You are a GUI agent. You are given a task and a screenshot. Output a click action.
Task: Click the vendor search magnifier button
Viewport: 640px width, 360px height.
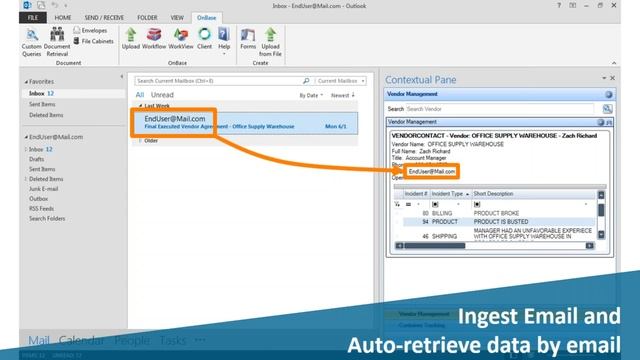pyautogui.click(x=607, y=109)
